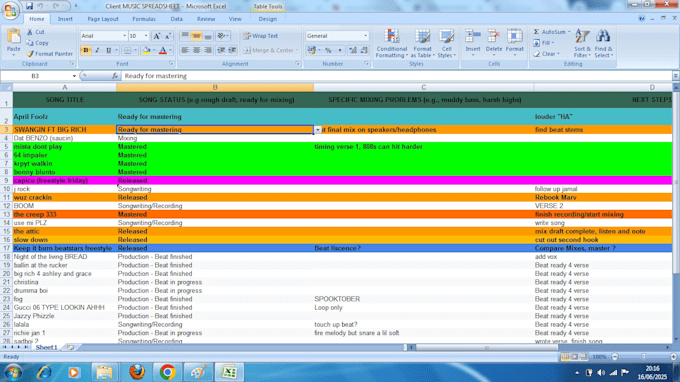The height and width of the screenshot is (382, 680).
Task: Open the Orientation text rotation icon
Action: pos(221,36)
